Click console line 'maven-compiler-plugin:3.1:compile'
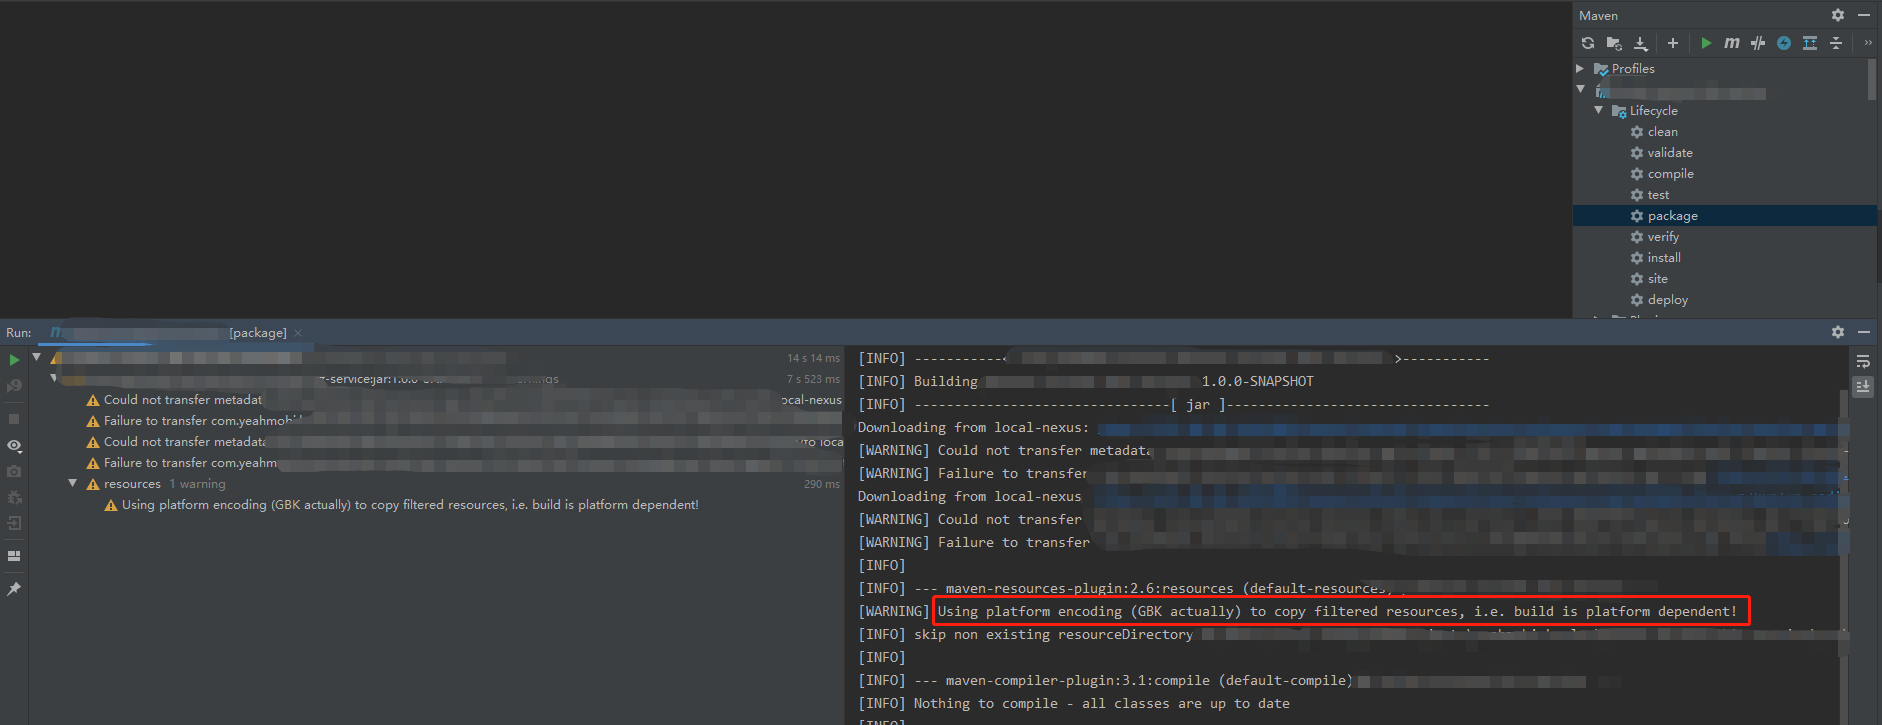1882x725 pixels. coord(1105,681)
